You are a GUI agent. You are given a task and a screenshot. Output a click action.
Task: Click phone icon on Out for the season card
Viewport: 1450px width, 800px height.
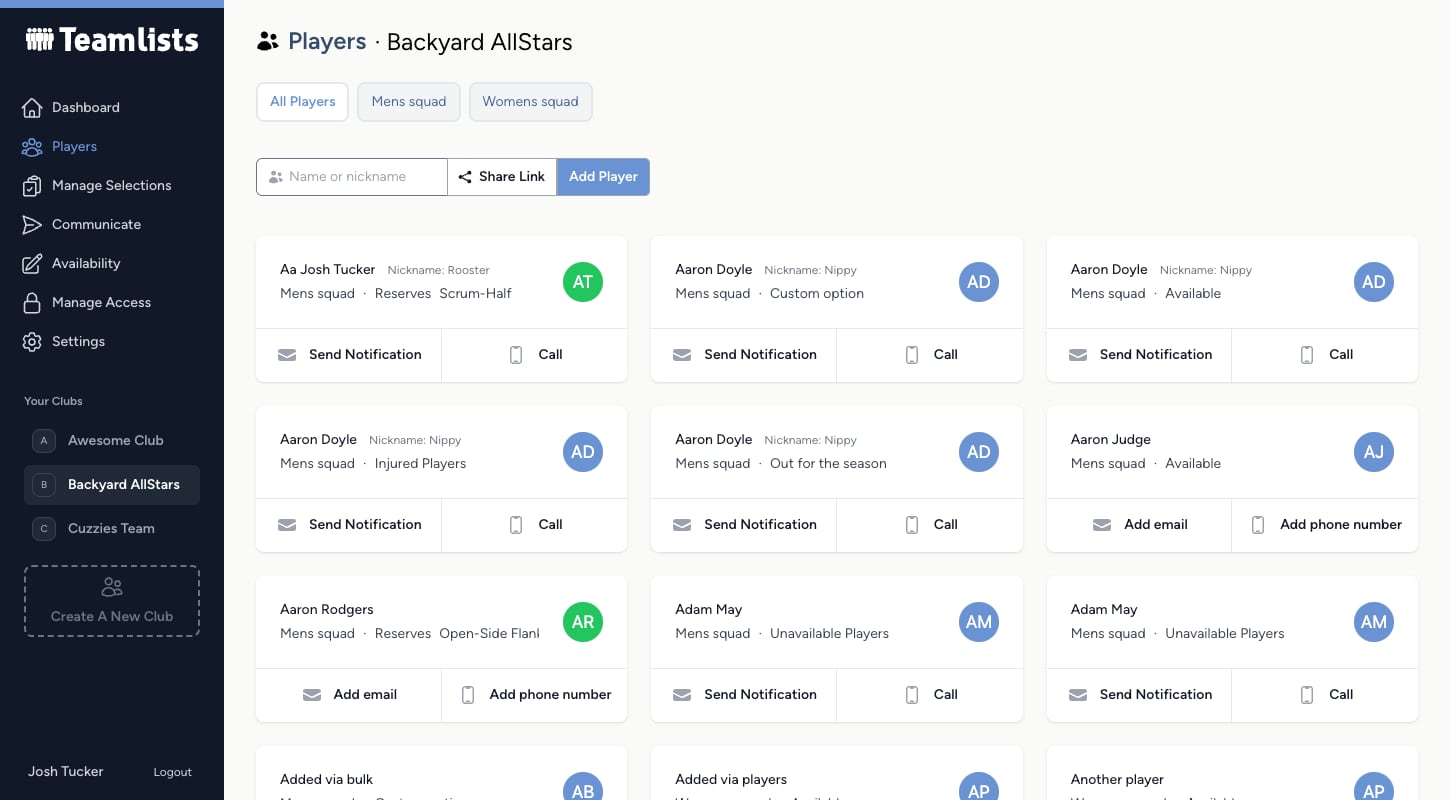(x=912, y=524)
